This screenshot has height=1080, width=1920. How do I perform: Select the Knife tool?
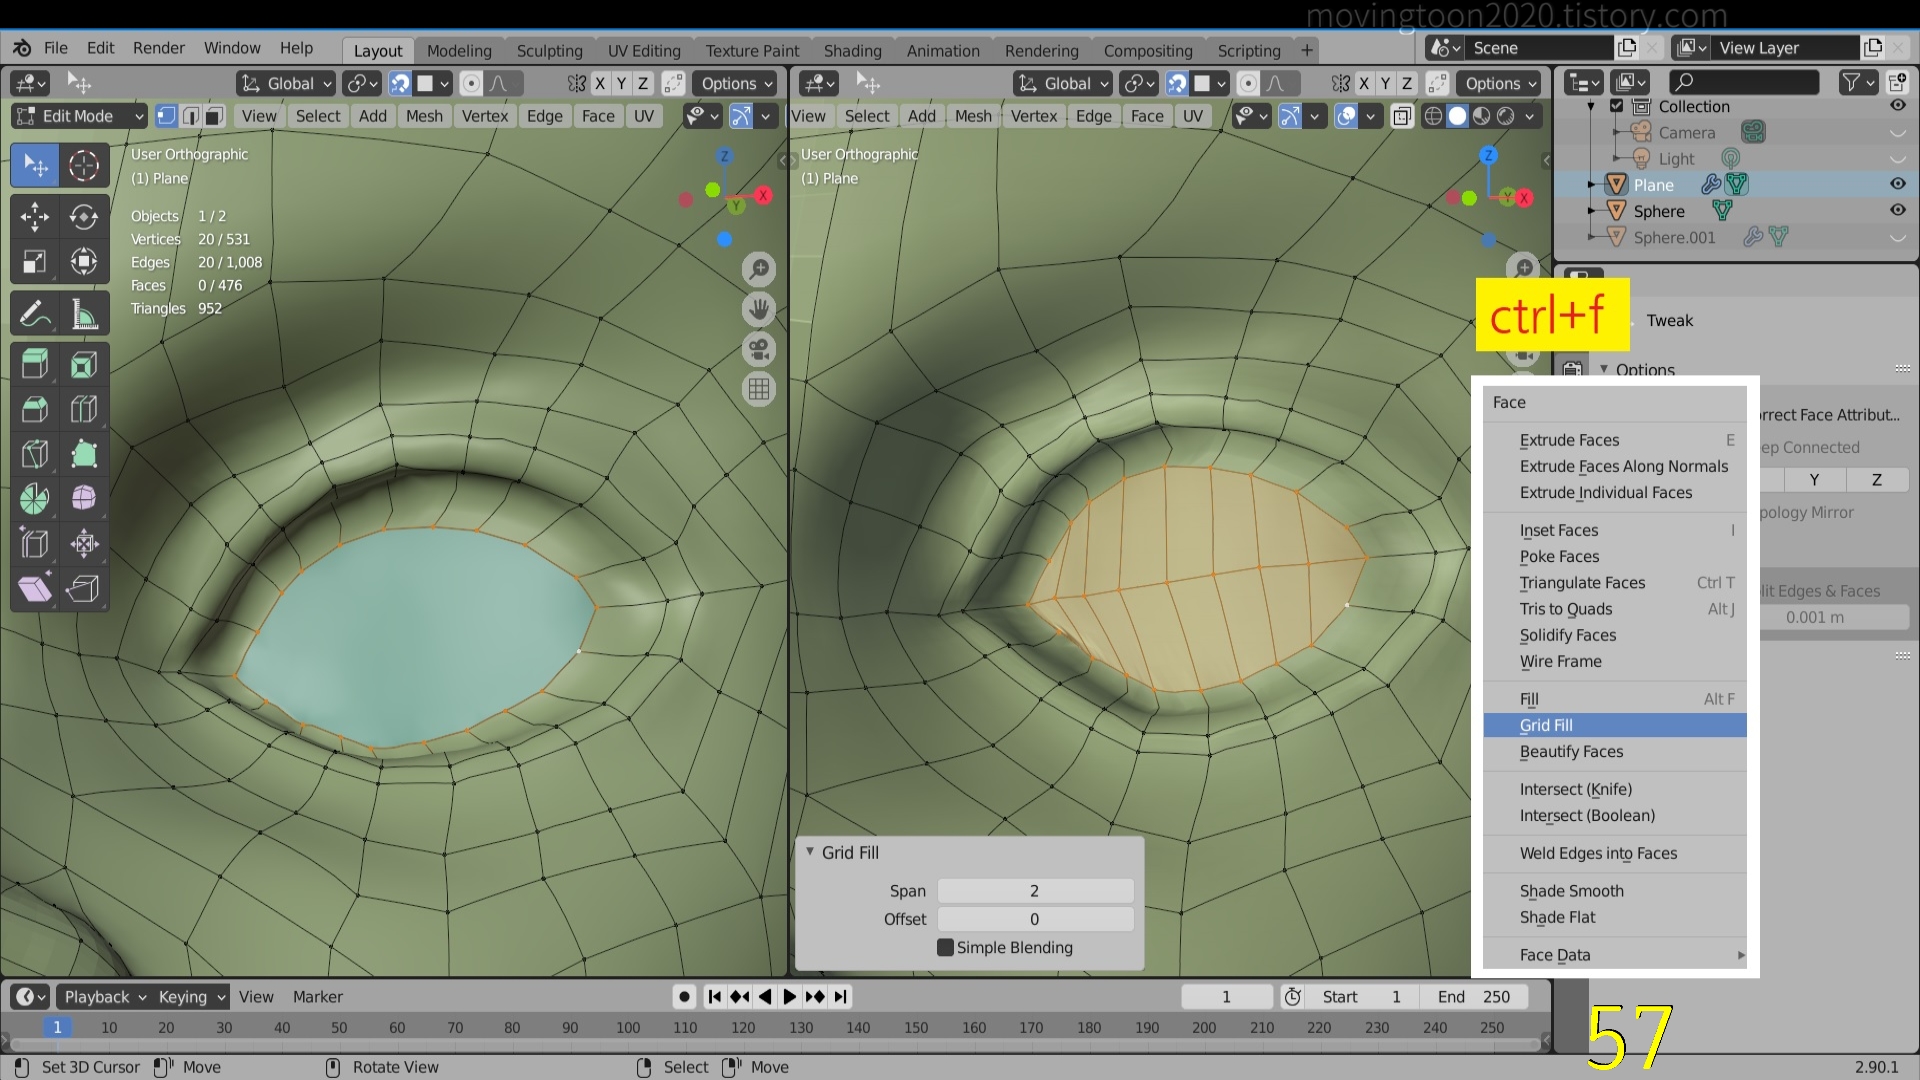coord(35,454)
